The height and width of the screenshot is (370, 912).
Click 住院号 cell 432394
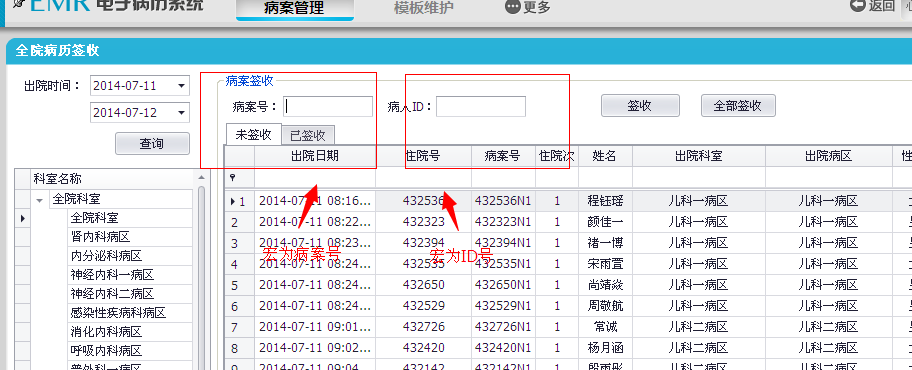tap(423, 243)
